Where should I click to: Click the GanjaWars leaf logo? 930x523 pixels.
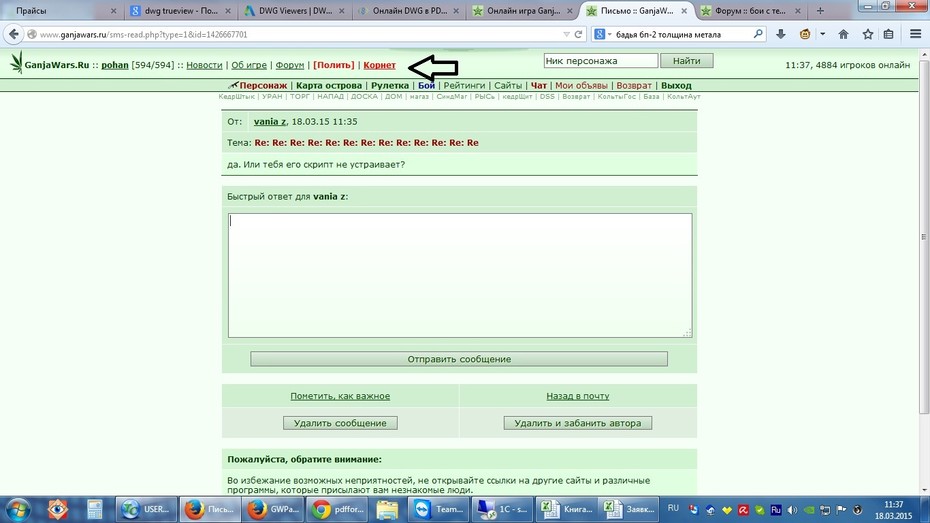pos(16,62)
